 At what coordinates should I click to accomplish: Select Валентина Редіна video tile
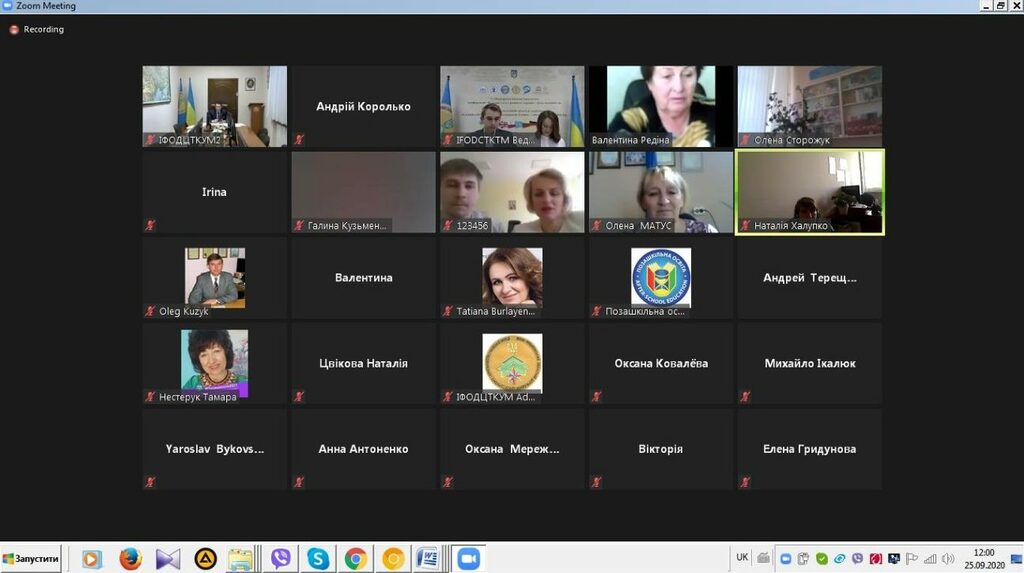click(x=661, y=106)
